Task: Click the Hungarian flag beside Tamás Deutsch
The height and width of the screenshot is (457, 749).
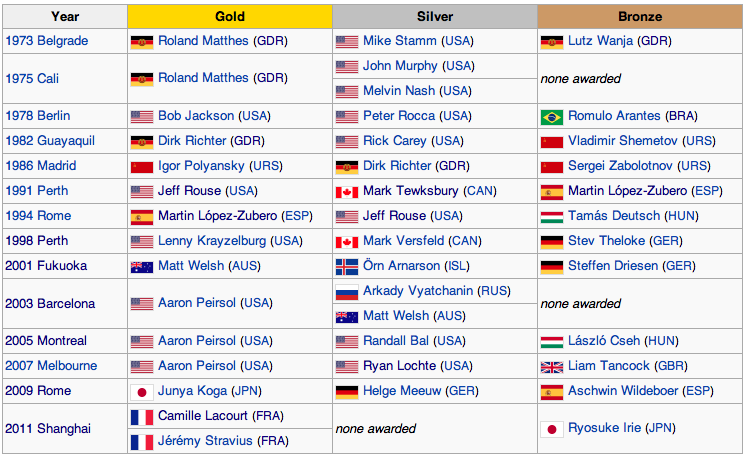Action: [x=551, y=217]
